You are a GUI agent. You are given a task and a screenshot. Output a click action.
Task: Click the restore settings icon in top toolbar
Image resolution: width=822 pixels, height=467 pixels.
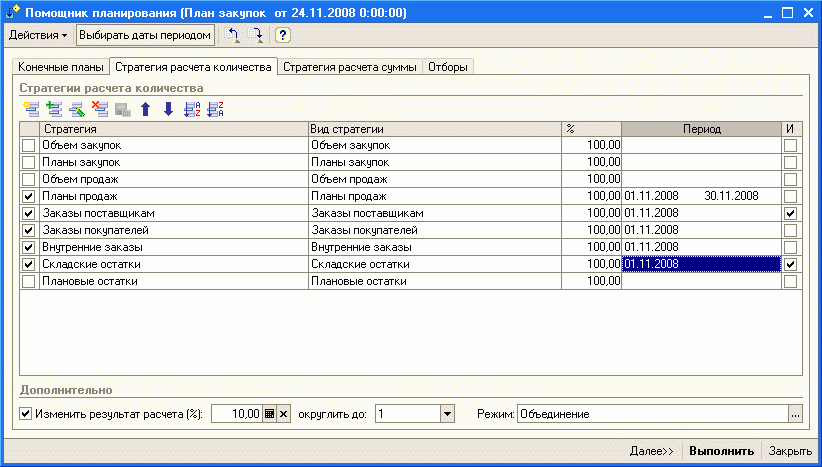coord(232,35)
